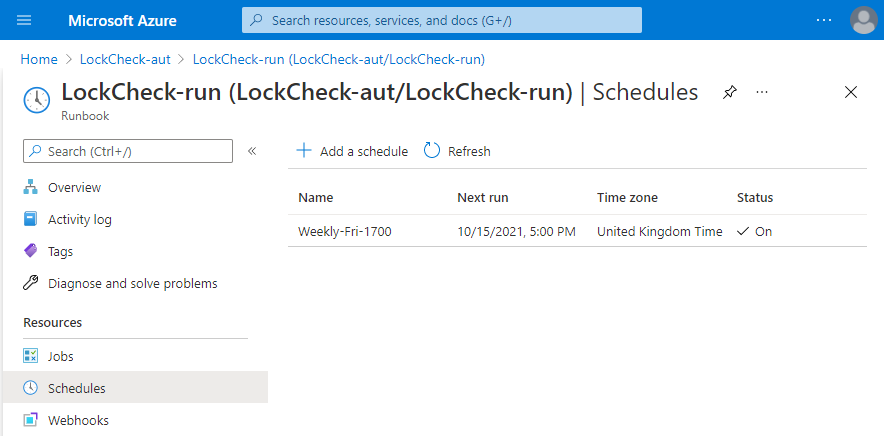
Task: Click the Activity log book icon
Action: [x=30, y=219]
